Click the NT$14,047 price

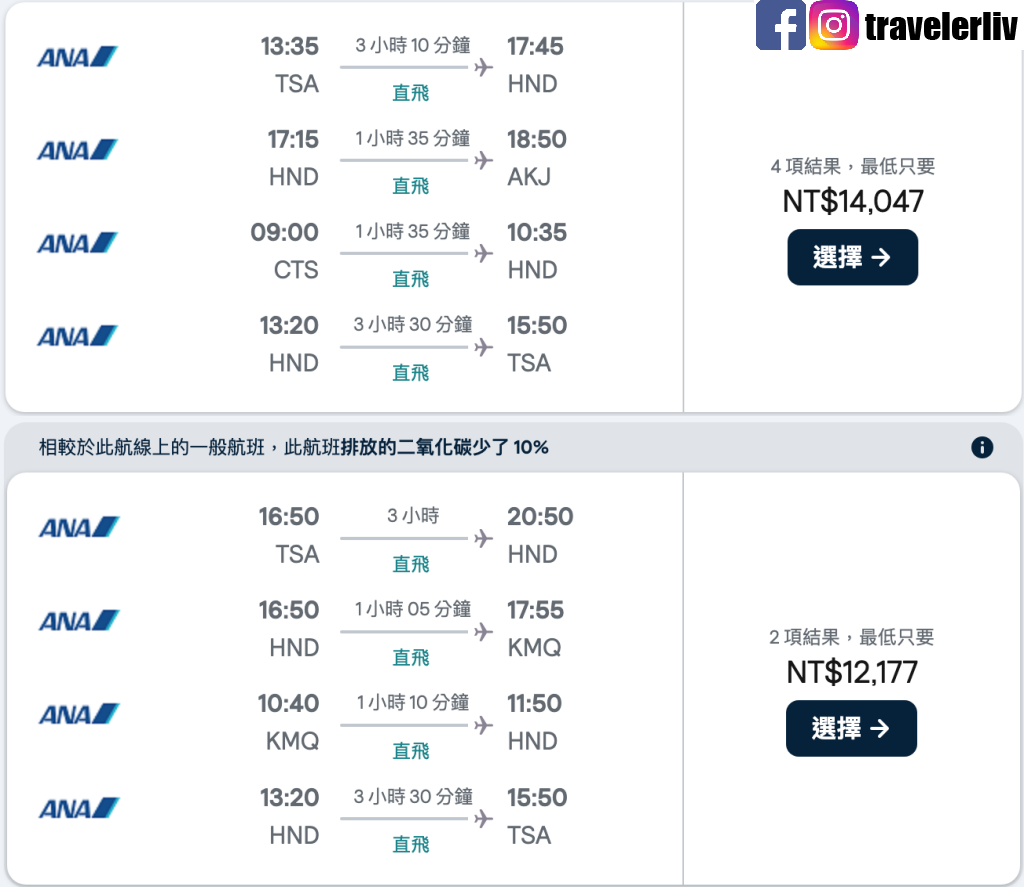853,201
